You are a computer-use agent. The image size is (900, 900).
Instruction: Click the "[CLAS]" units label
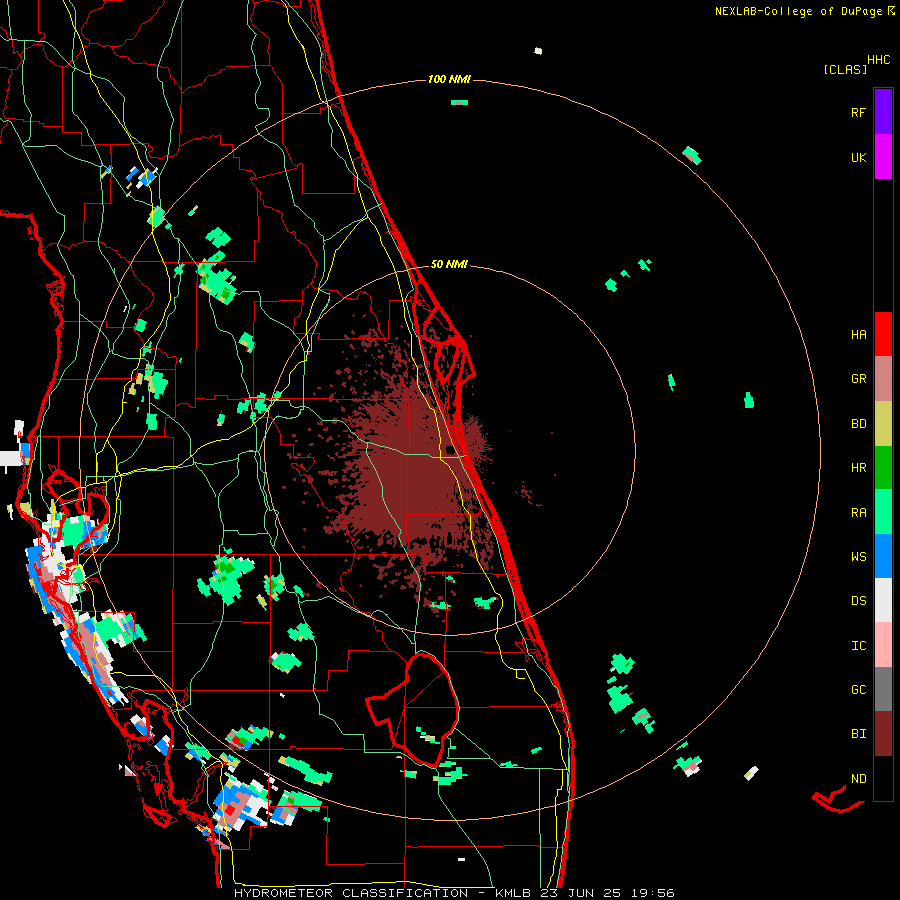[x=845, y=69]
